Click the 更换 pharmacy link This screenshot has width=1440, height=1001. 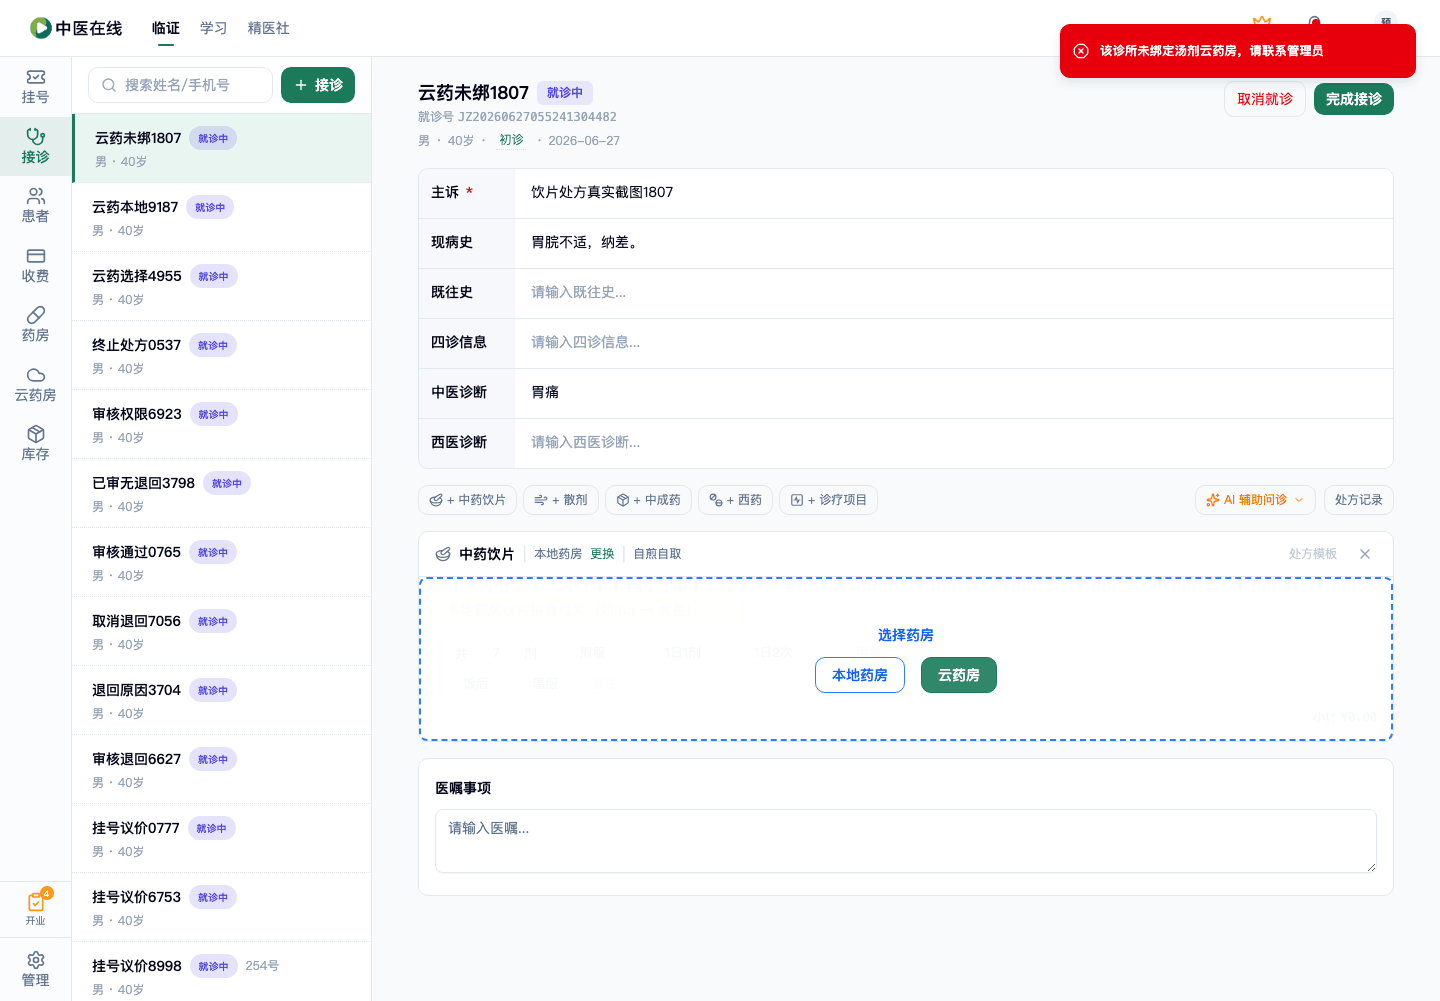tap(602, 554)
